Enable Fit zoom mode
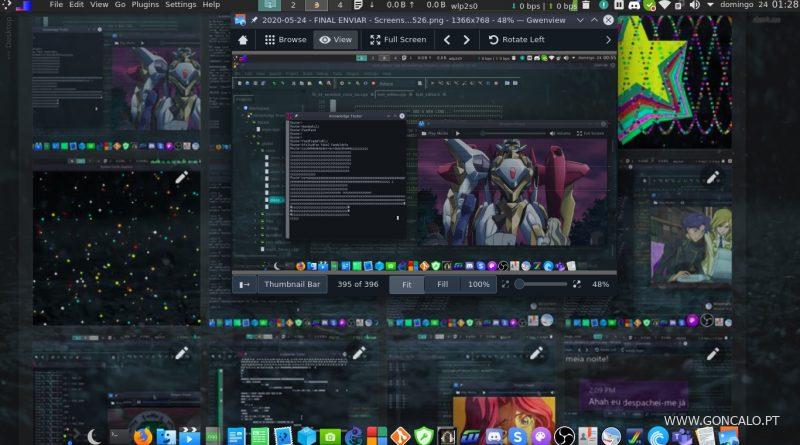The height and width of the screenshot is (445, 800). point(407,285)
